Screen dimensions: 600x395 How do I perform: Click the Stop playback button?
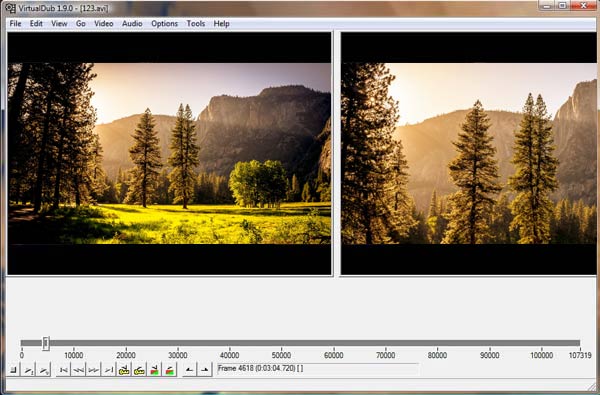[x=14, y=370]
